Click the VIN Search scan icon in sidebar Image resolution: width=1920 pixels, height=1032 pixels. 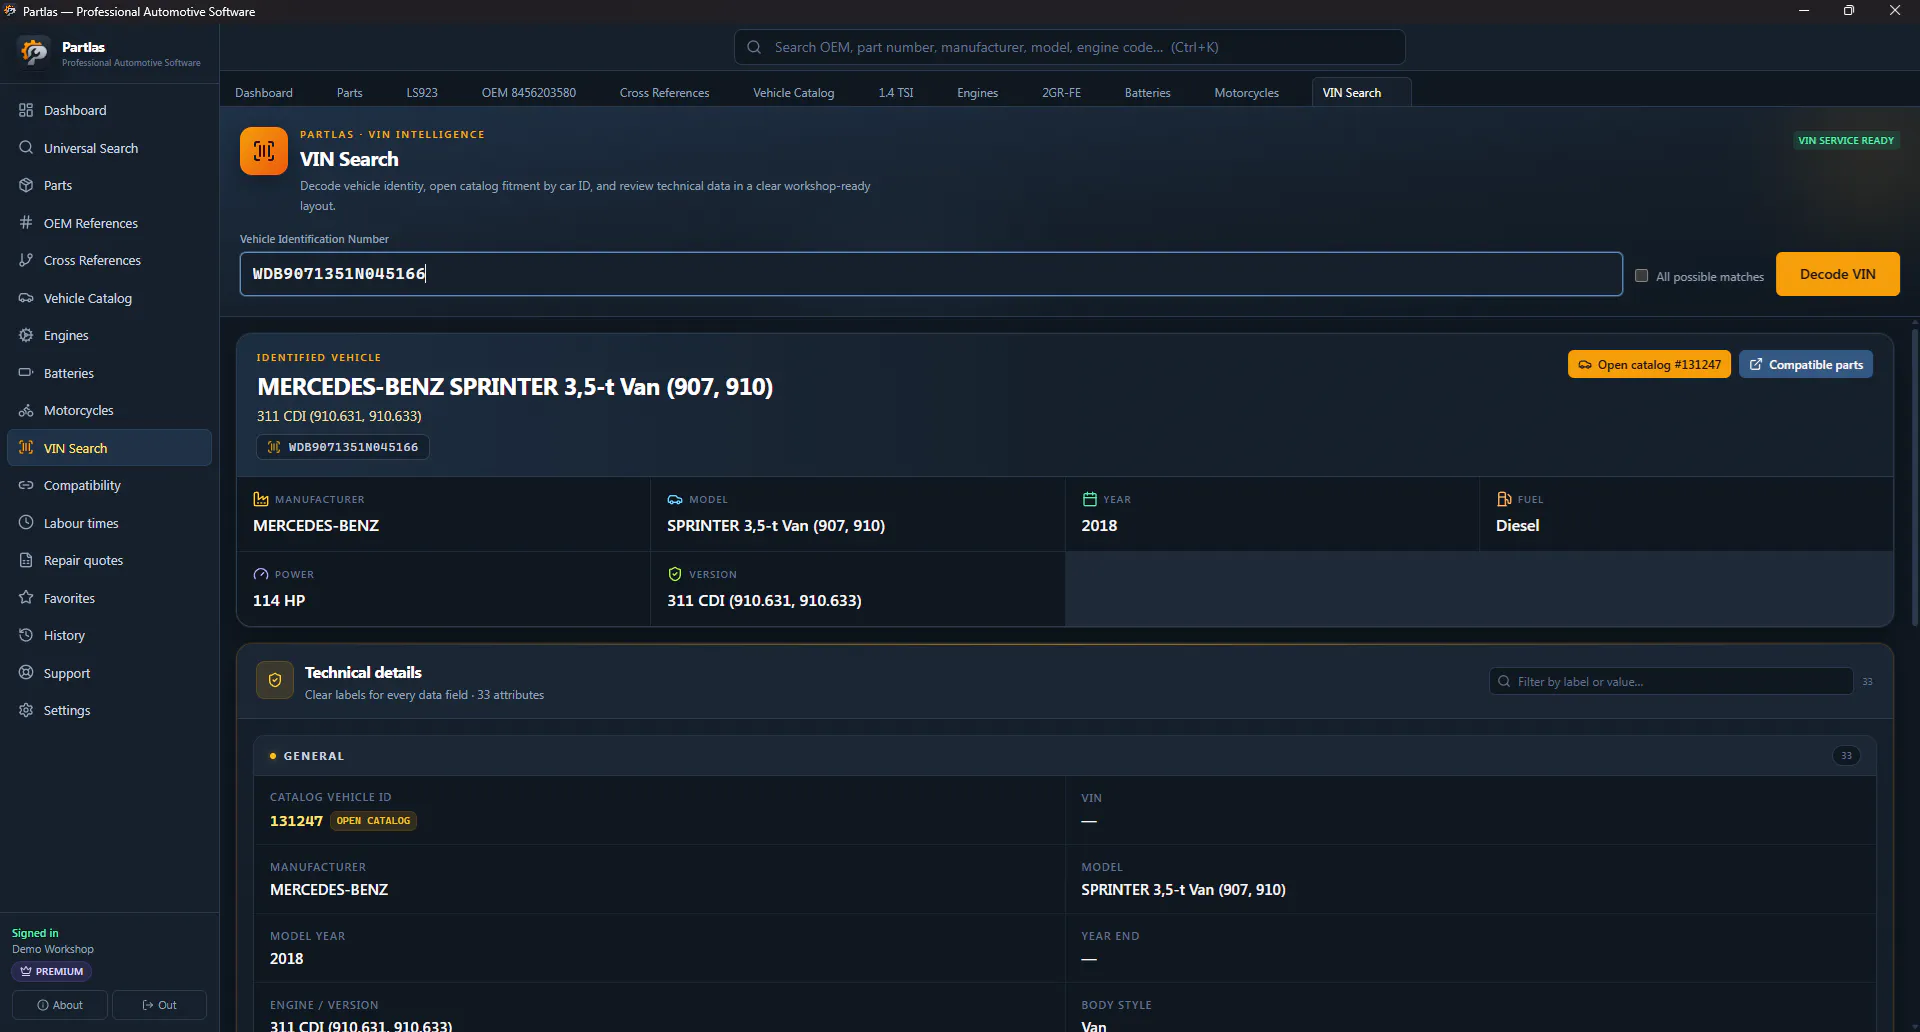[x=26, y=448]
